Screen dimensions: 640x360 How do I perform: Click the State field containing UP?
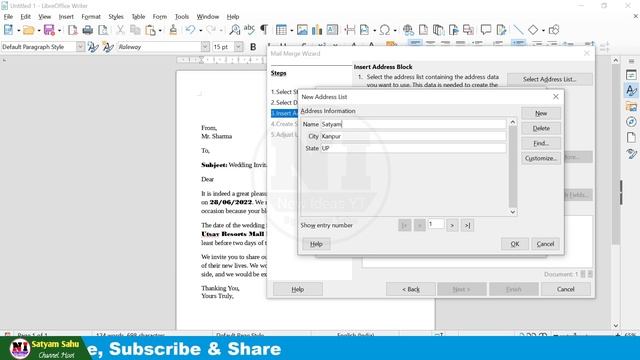point(413,148)
